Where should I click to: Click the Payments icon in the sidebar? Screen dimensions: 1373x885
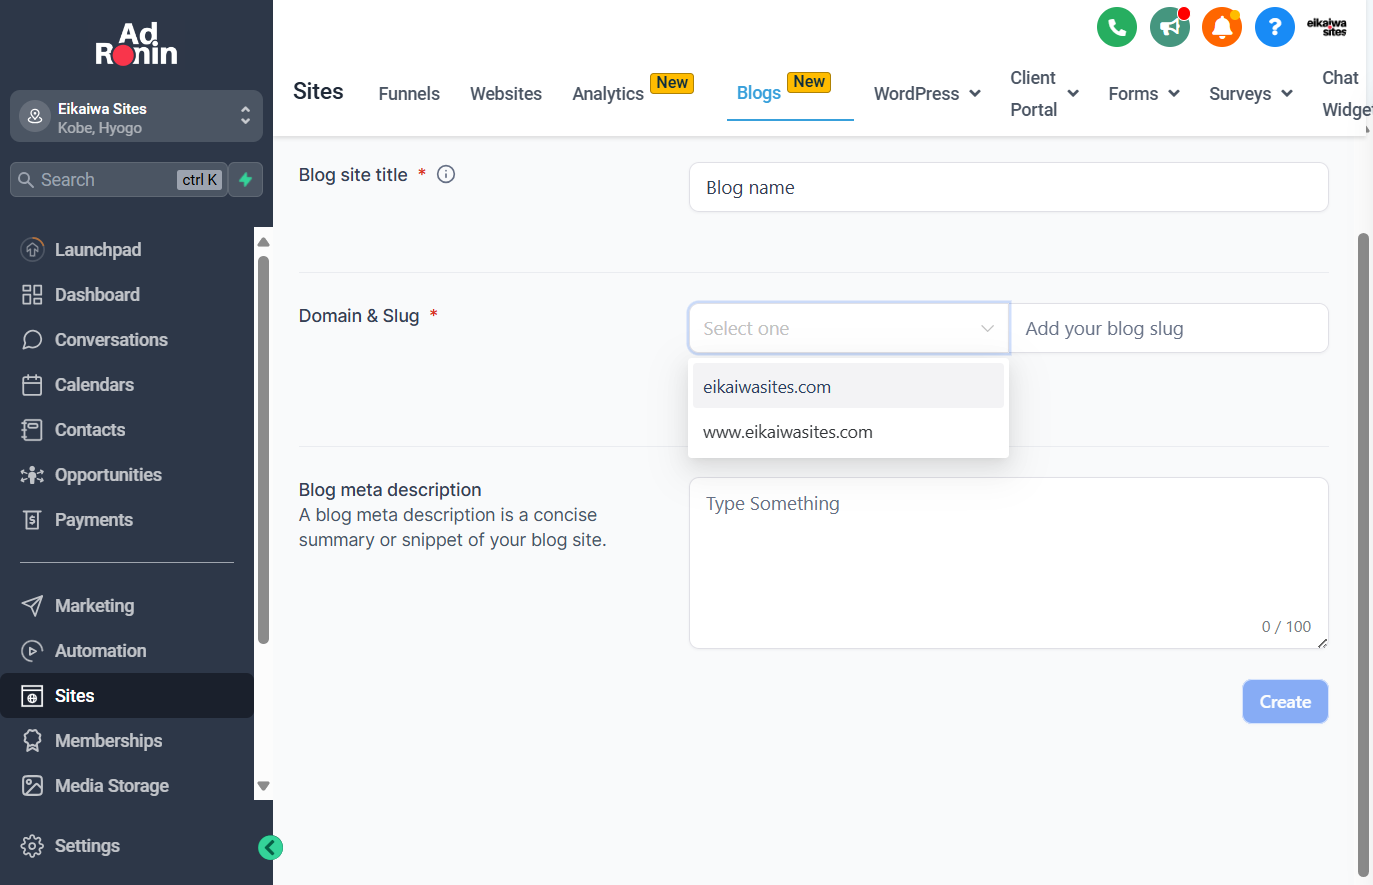click(32, 520)
